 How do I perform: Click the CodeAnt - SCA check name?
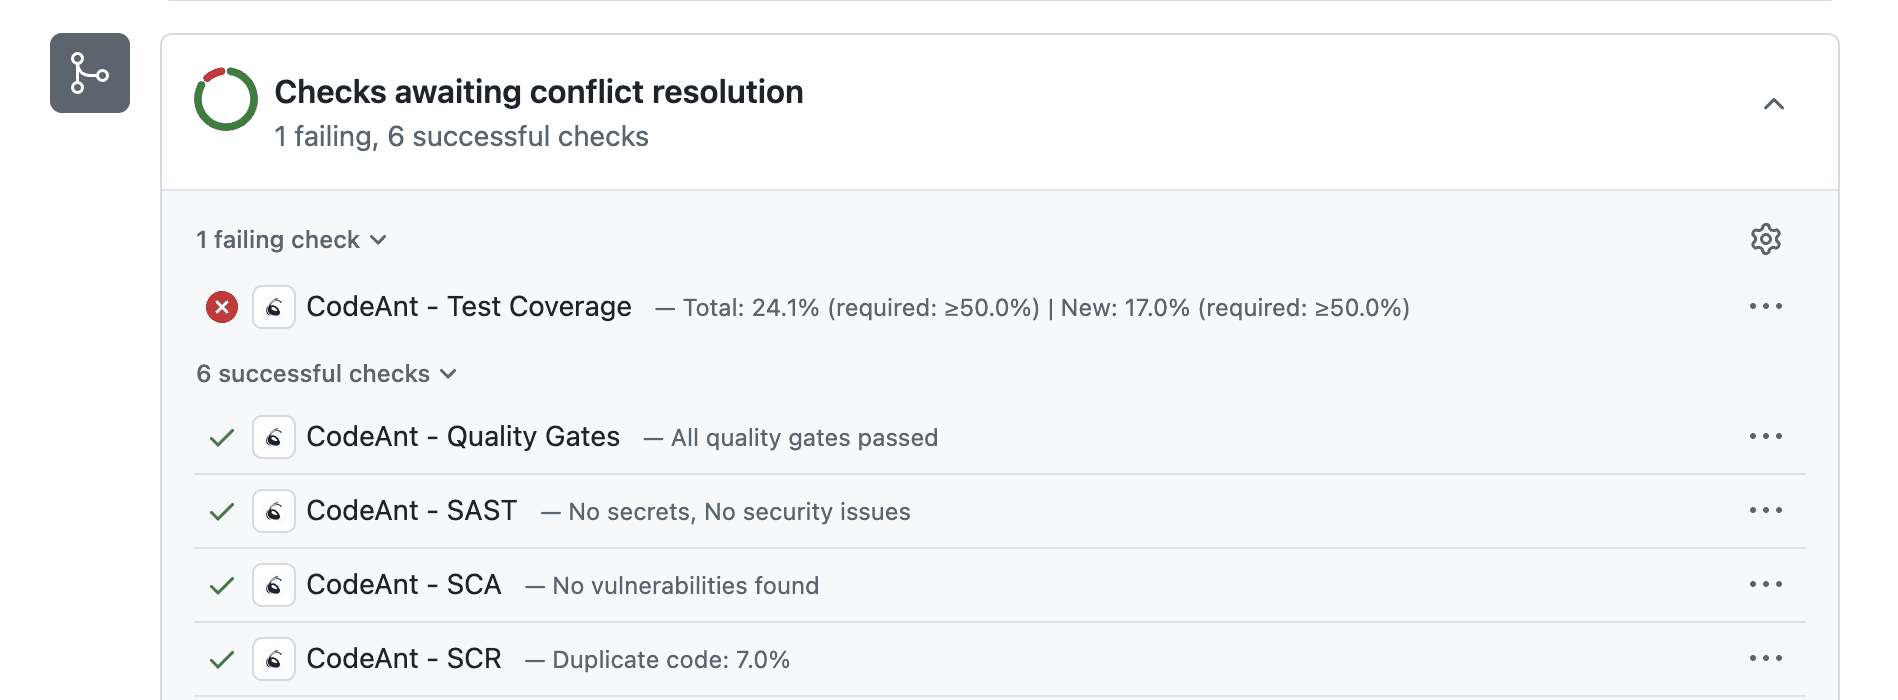(x=404, y=585)
